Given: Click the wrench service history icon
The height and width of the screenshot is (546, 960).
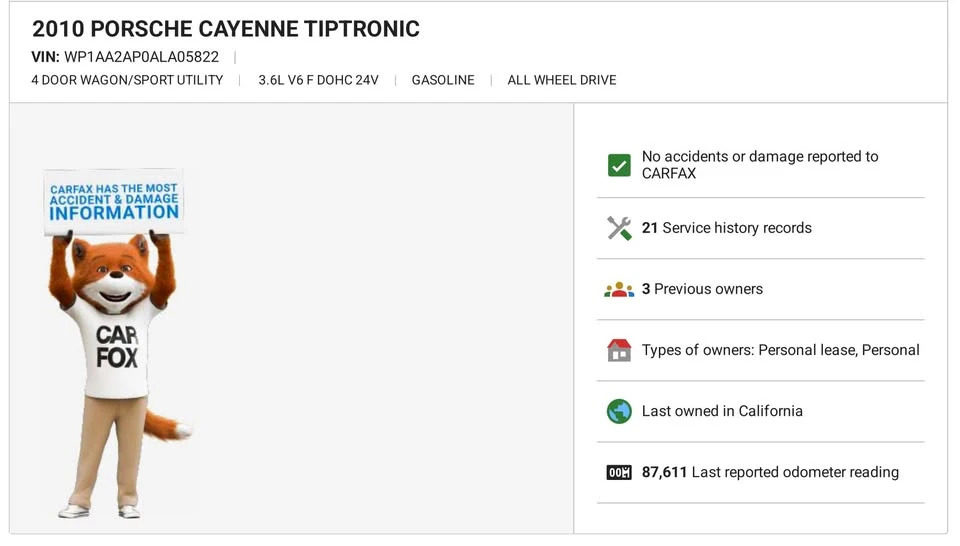Looking at the screenshot, I should (x=619, y=228).
